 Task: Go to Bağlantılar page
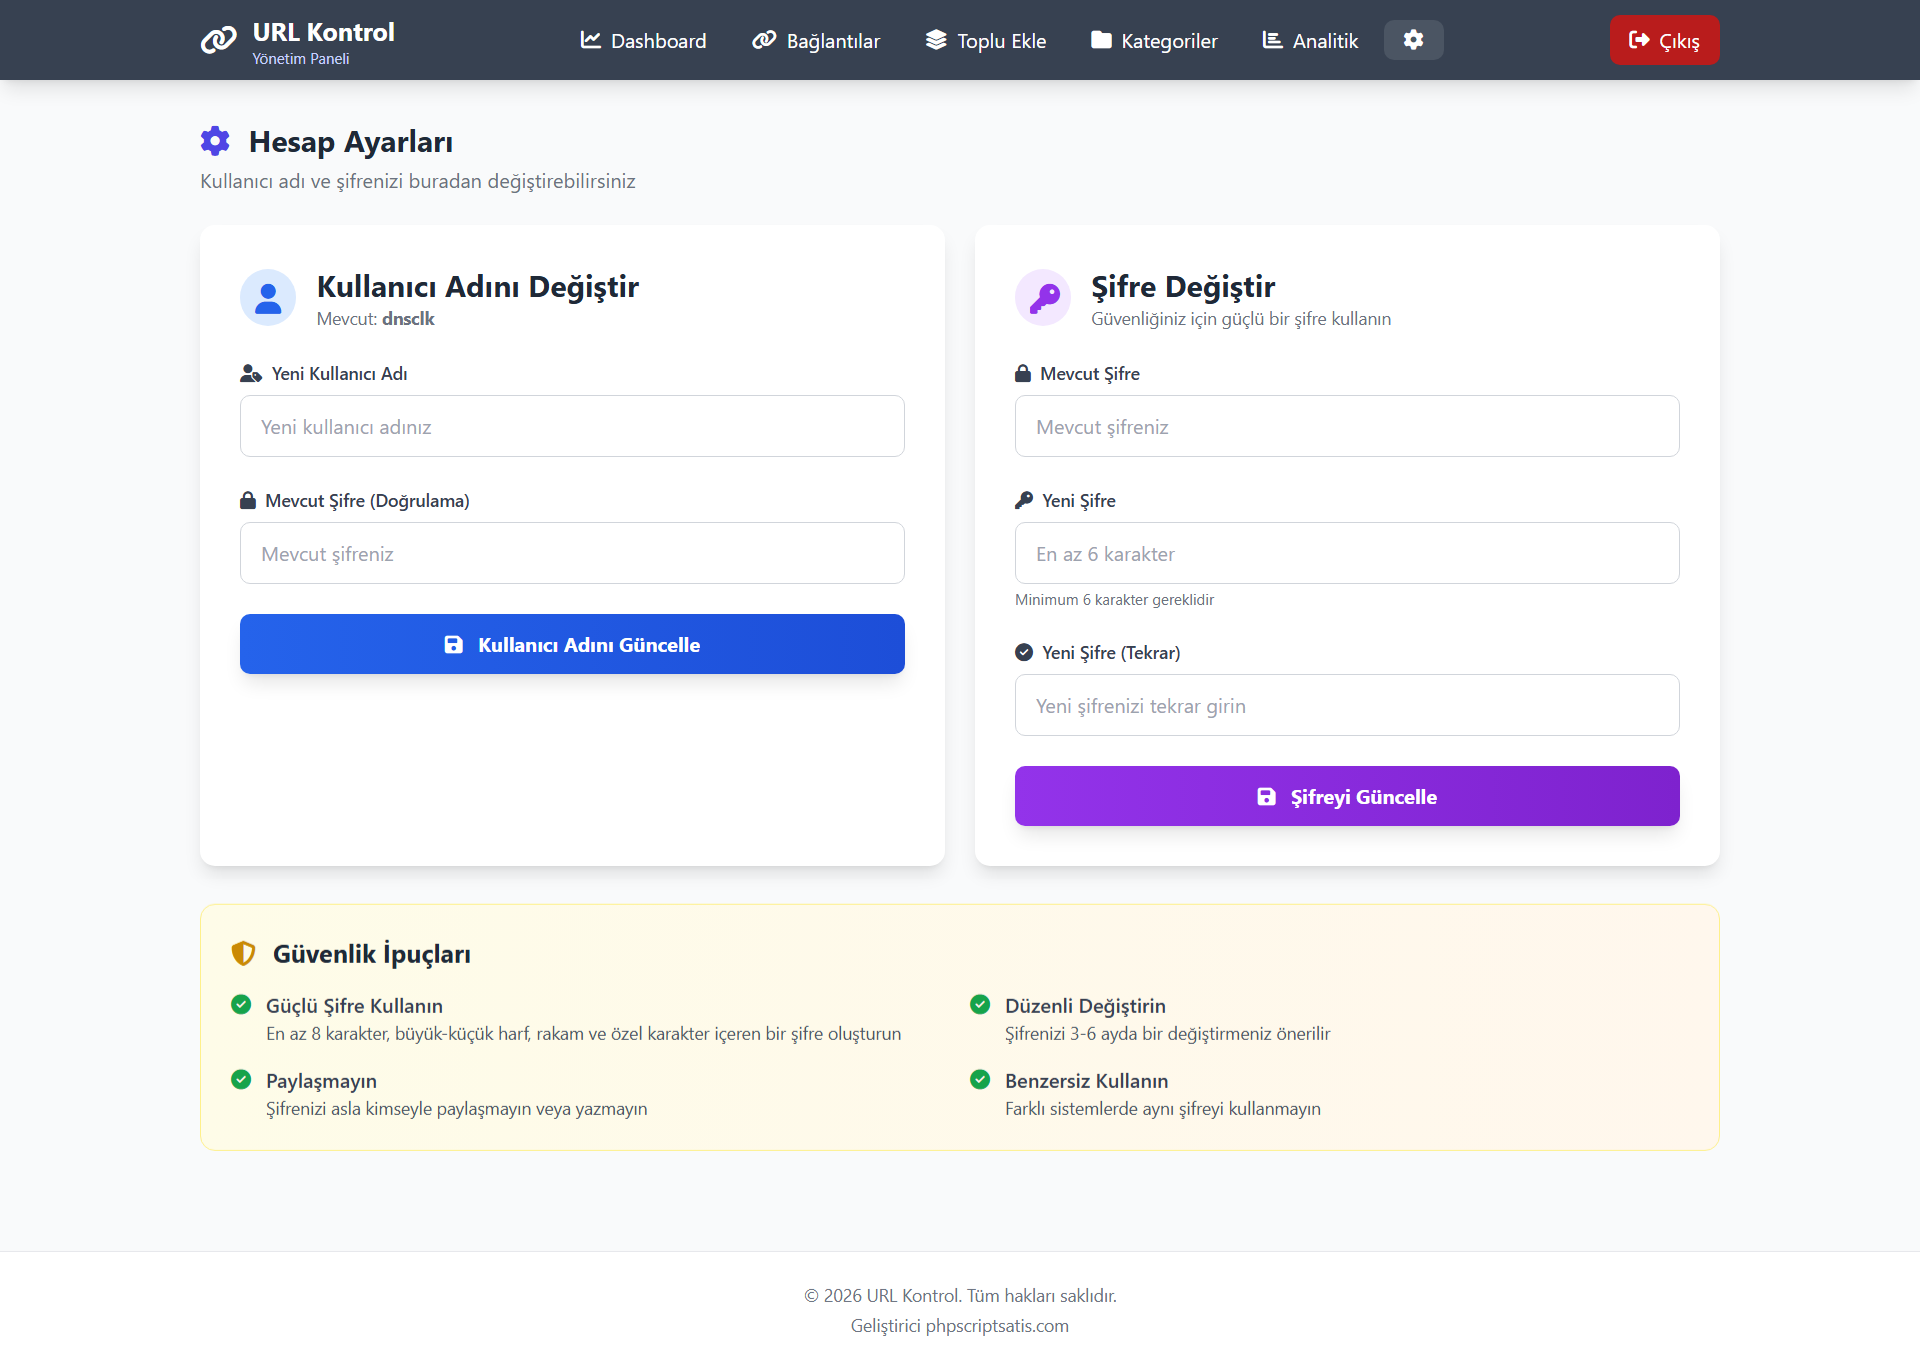coord(816,40)
